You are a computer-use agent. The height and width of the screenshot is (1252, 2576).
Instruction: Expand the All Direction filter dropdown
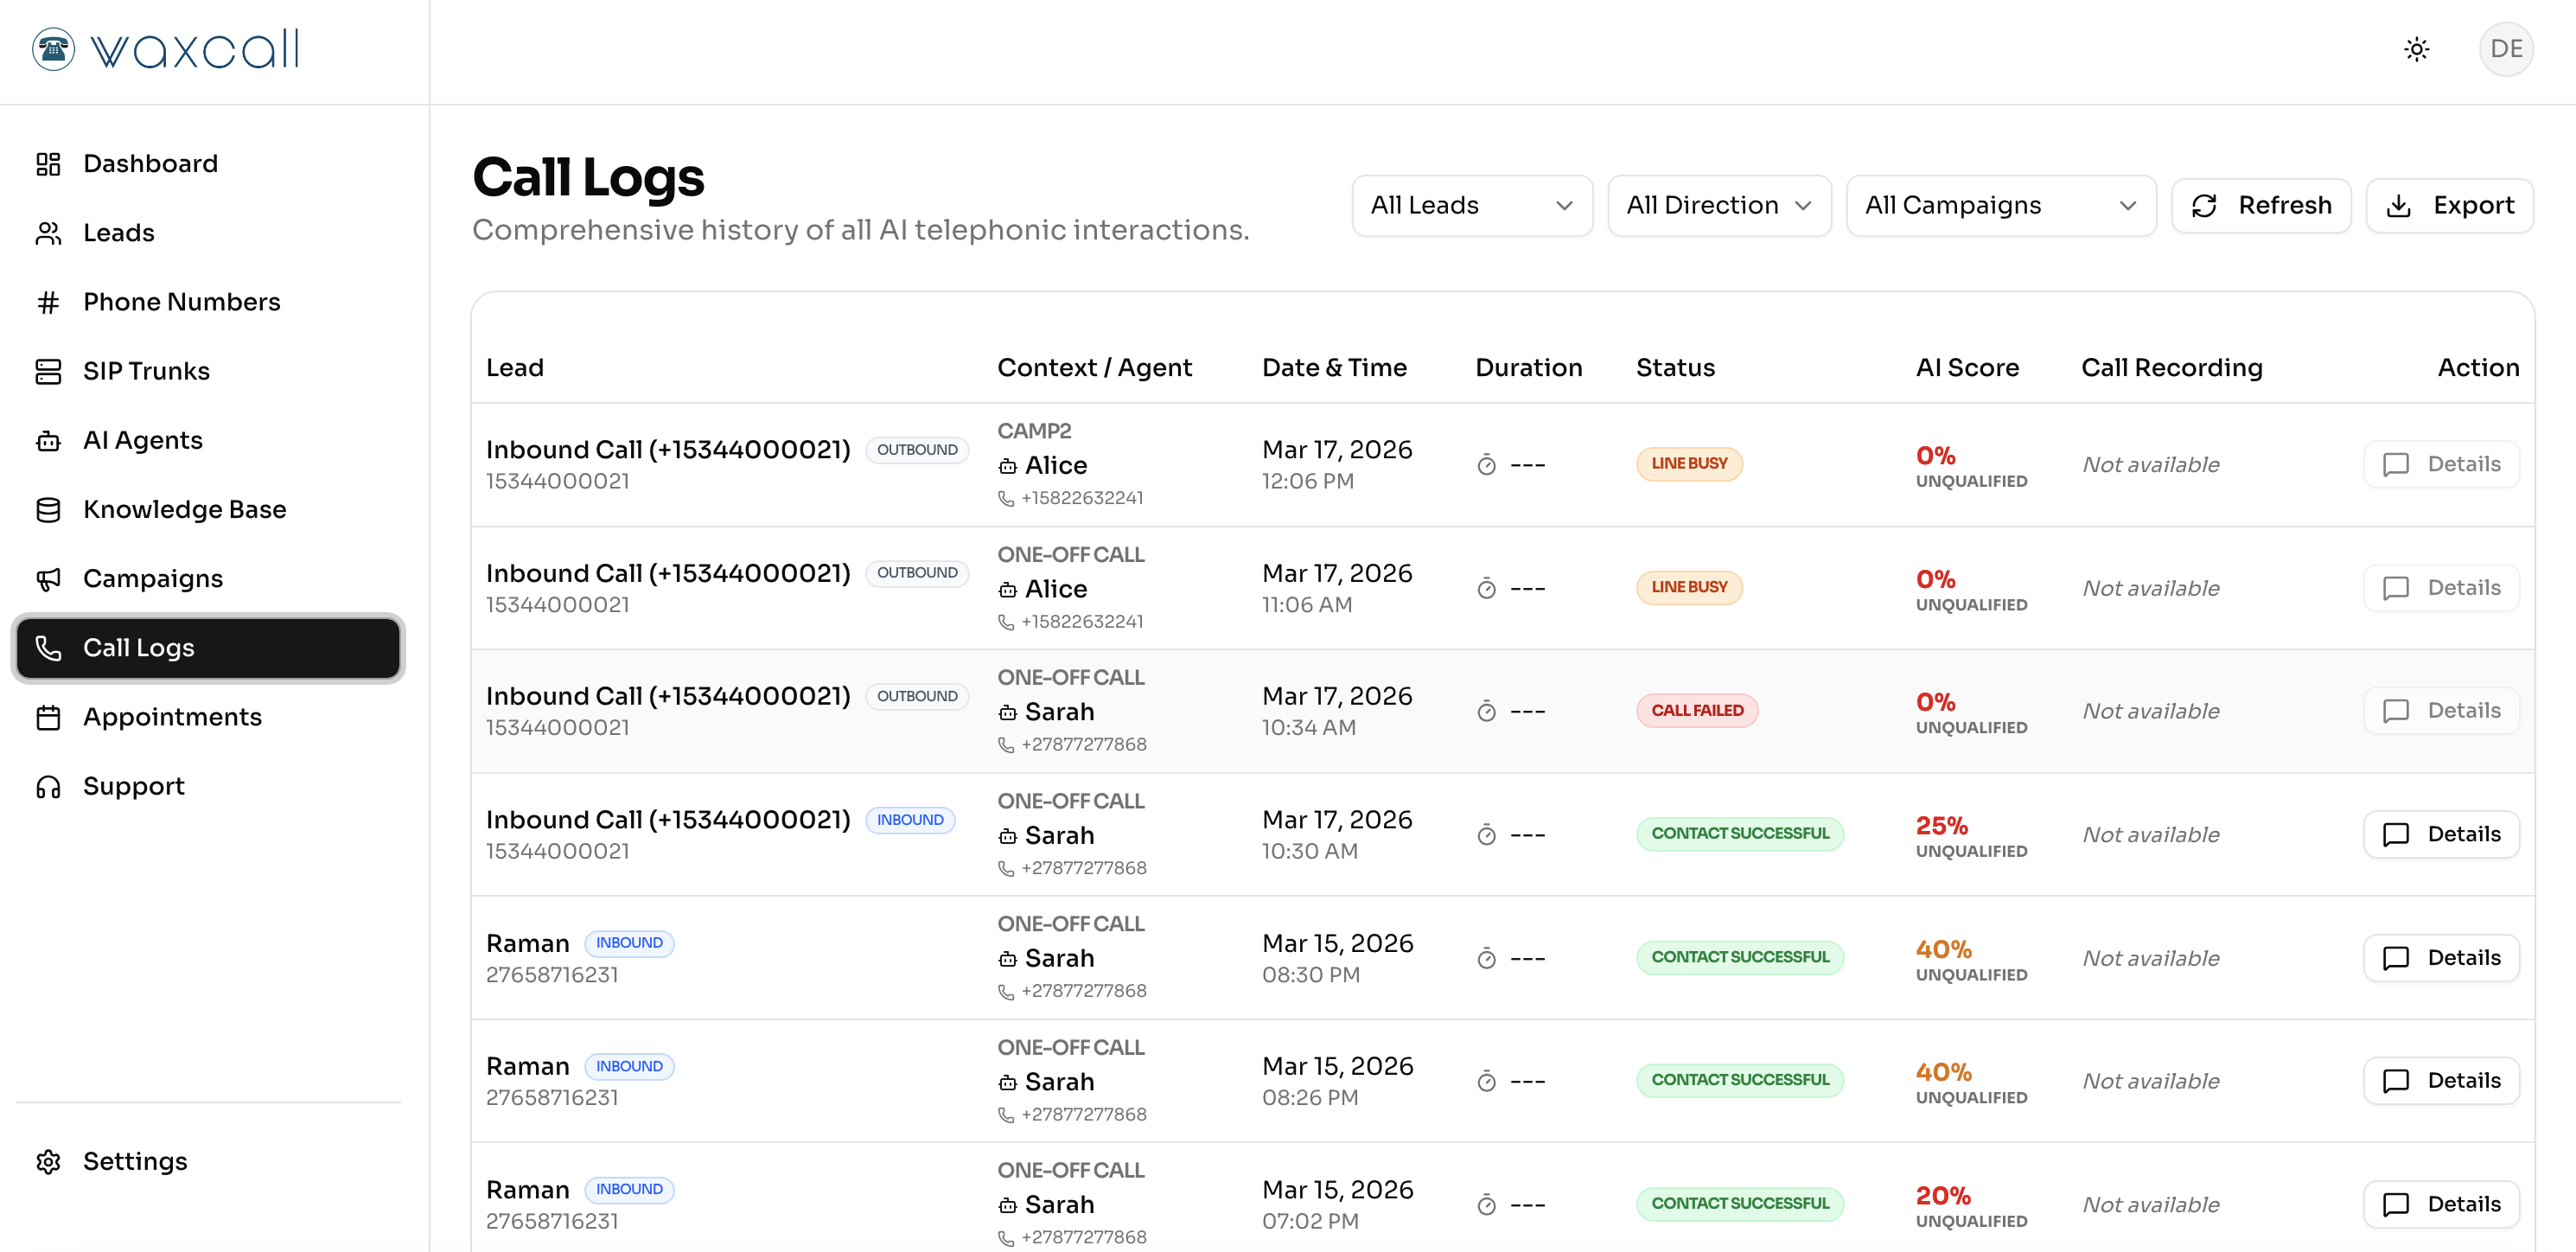point(1718,205)
